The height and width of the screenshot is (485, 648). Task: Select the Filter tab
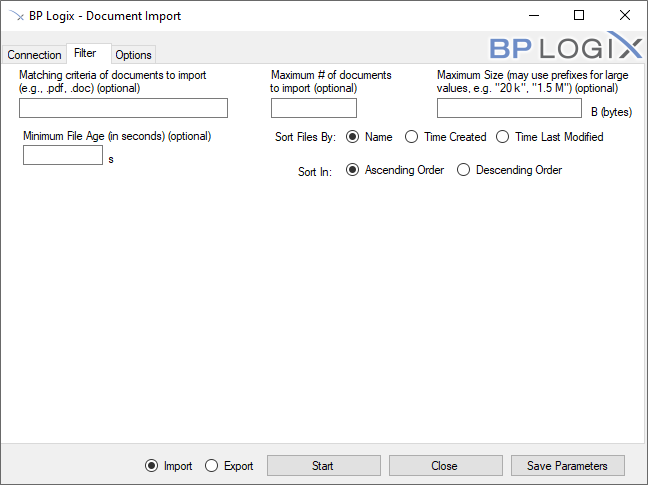pyautogui.click(x=85, y=53)
